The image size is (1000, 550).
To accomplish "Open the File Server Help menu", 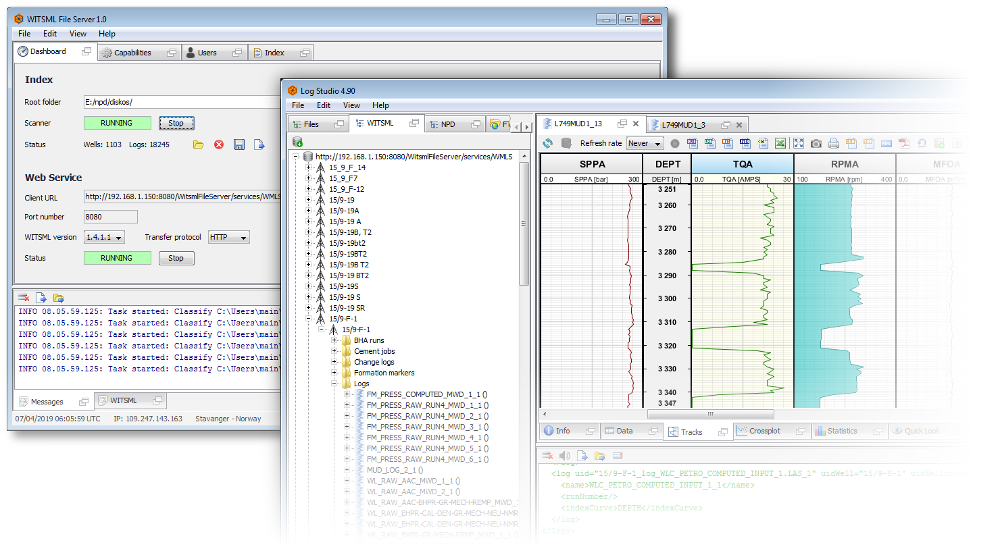I will click(107, 34).
